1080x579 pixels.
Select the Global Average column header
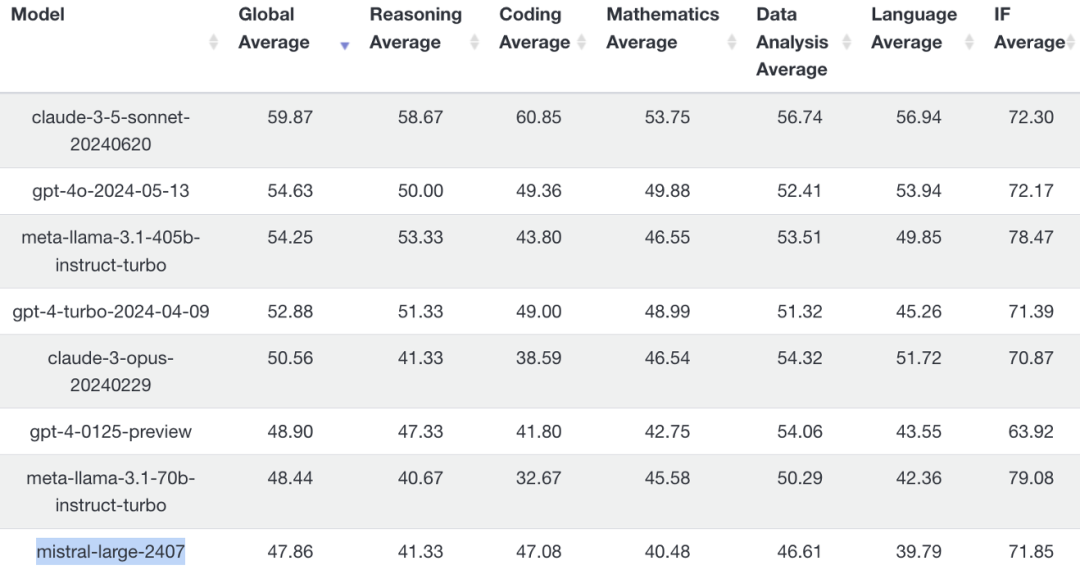coord(273,28)
